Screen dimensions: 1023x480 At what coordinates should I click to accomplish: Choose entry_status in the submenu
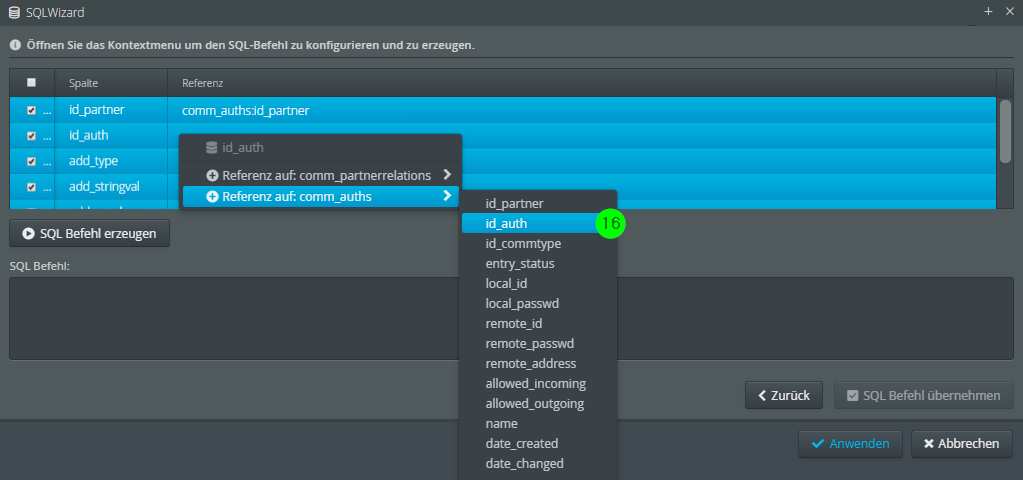click(539, 264)
